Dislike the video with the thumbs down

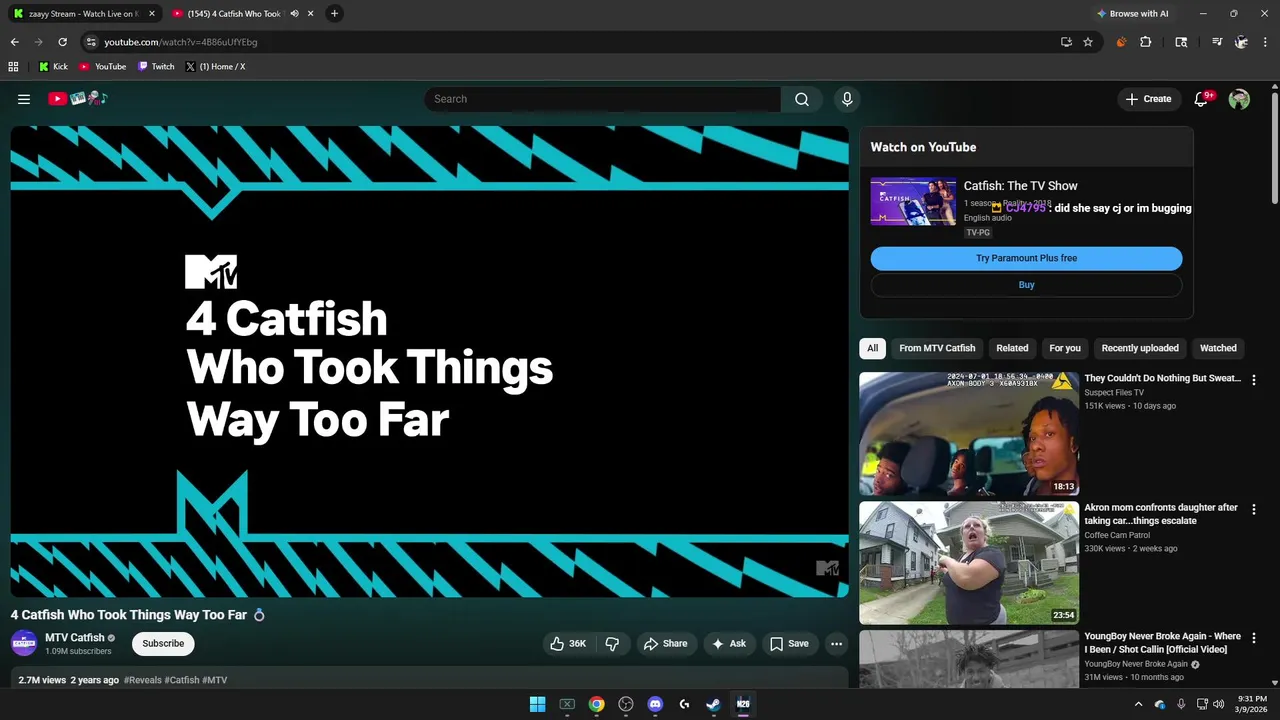pos(612,644)
